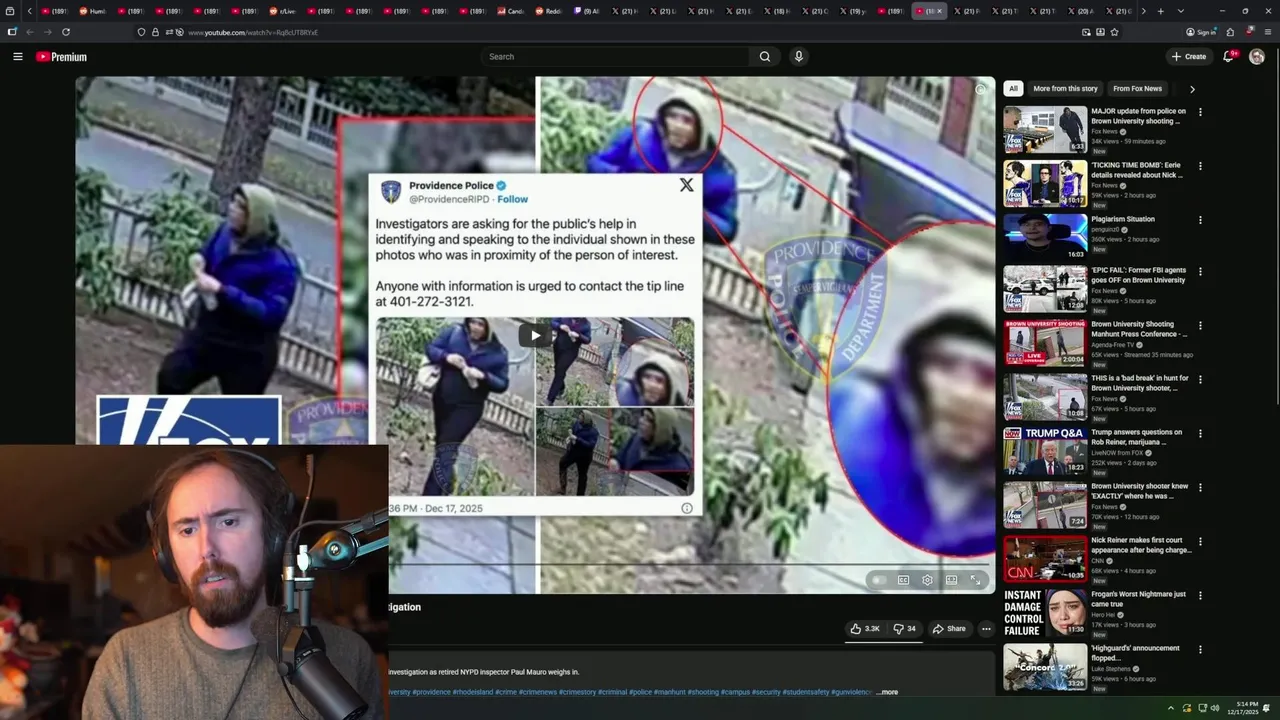Image resolution: width=1280 pixels, height=720 pixels.
Task: Select More from this story chip
Action: (1065, 89)
